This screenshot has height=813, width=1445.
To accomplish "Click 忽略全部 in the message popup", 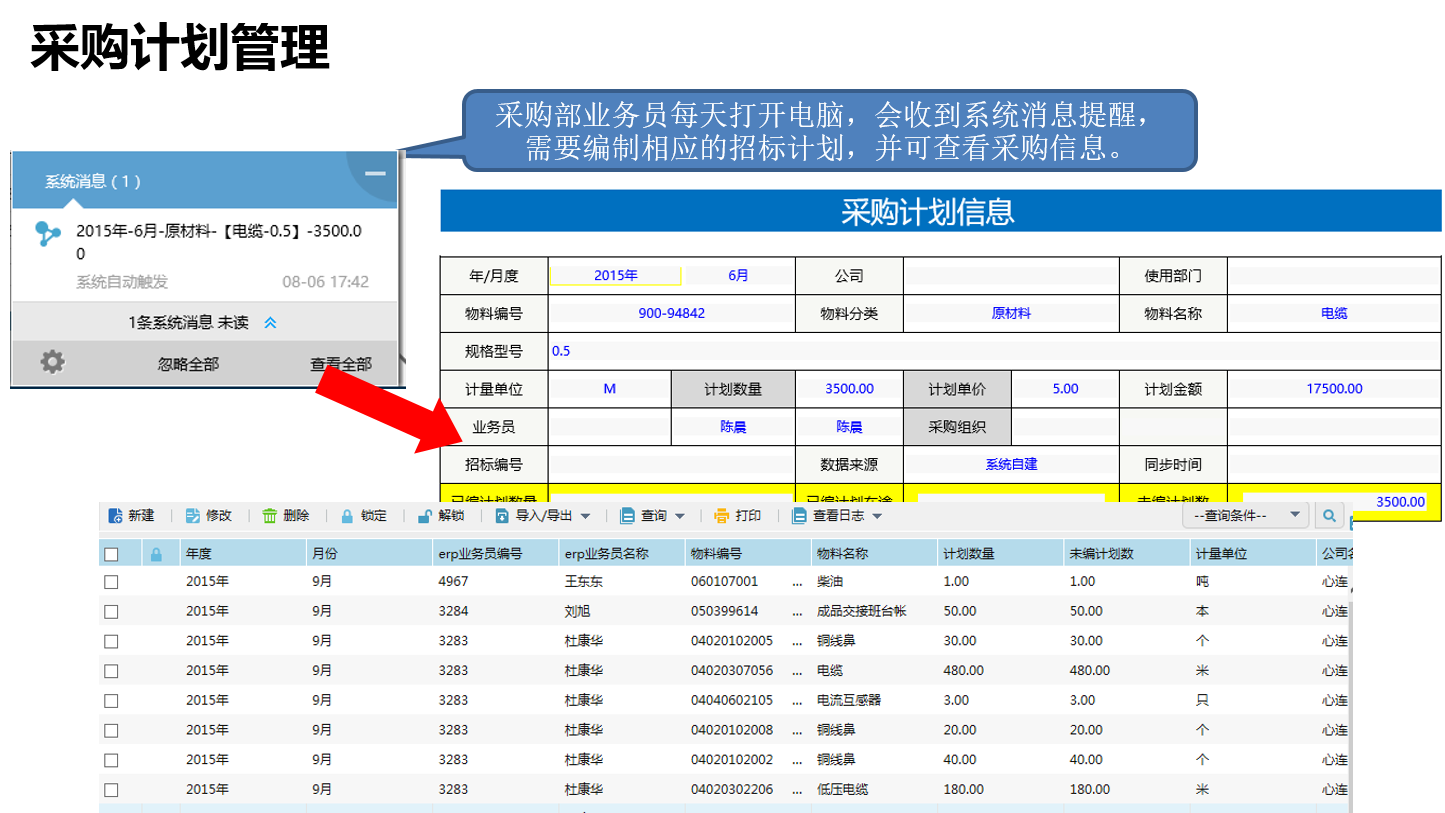I will click(188, 364).
